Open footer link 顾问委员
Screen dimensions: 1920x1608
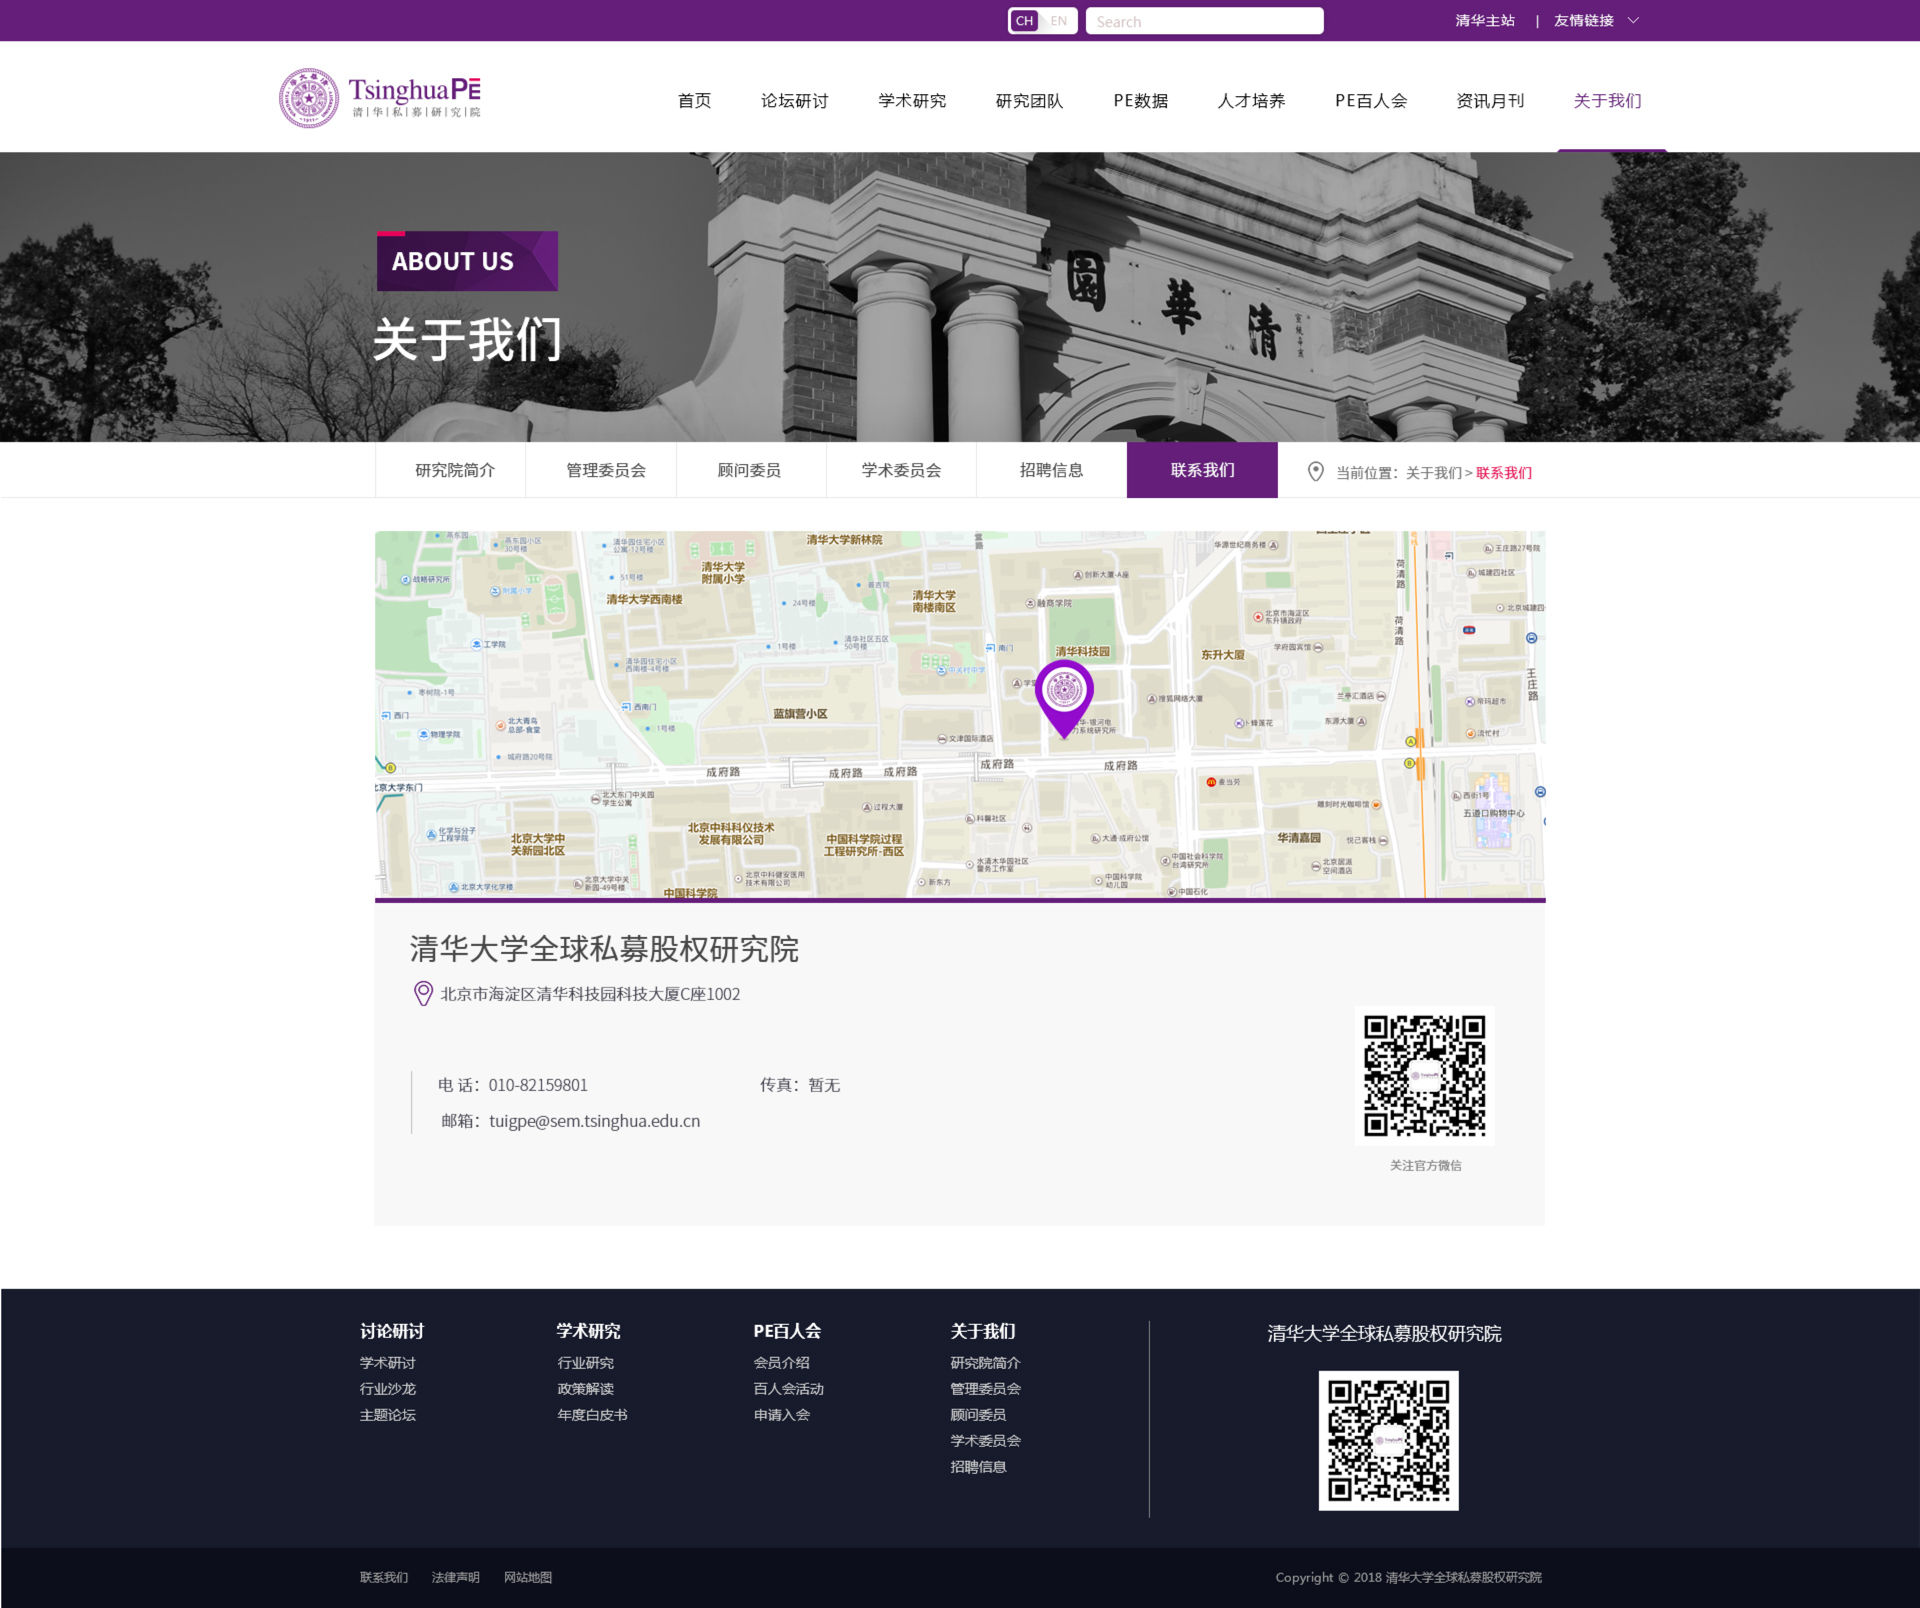click(978, 1415)
